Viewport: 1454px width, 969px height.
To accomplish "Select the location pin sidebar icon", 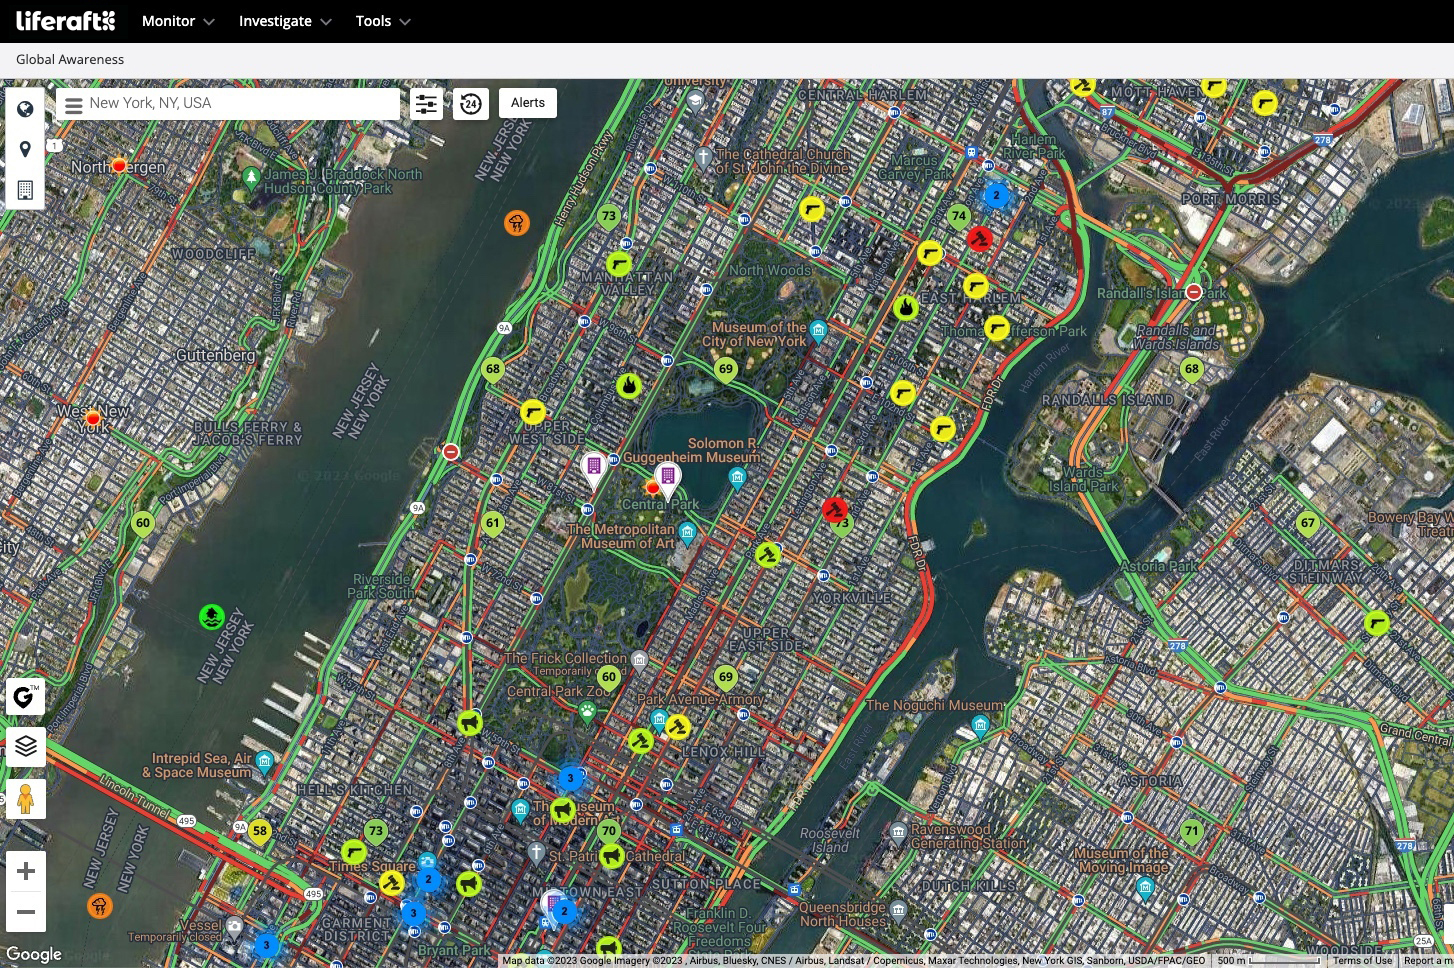I will (x=25, y=149).
